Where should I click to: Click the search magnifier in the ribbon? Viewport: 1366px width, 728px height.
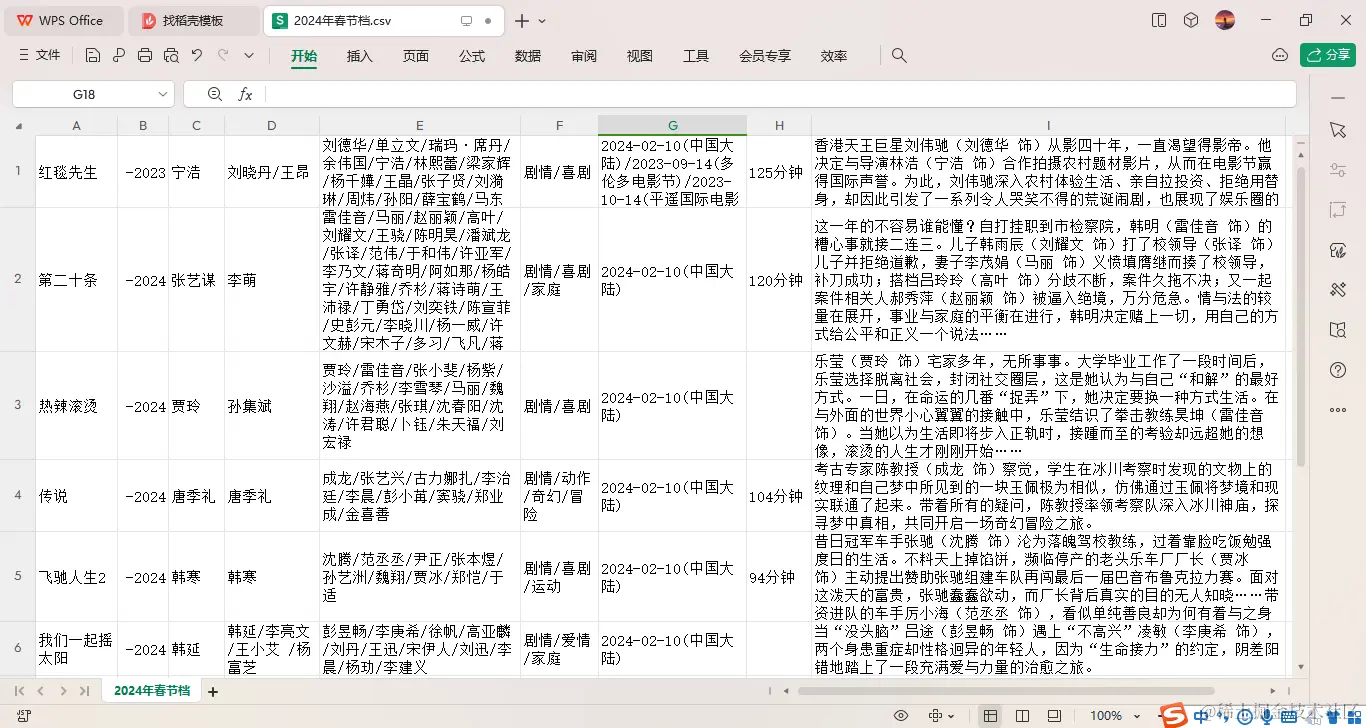(899, 56)
